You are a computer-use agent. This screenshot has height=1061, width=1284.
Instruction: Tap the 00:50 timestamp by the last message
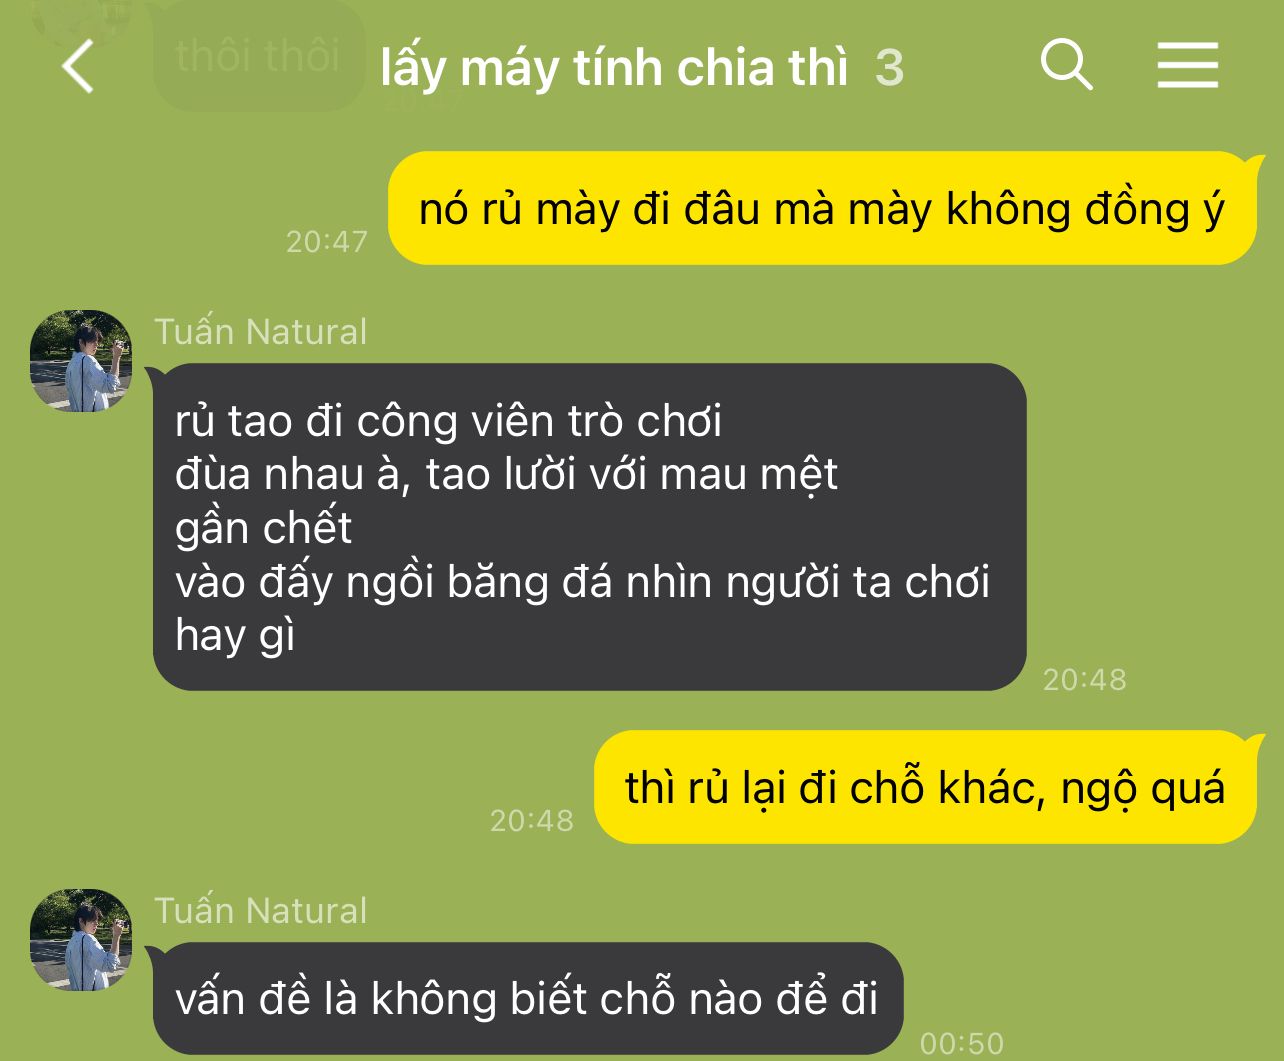962,1044
